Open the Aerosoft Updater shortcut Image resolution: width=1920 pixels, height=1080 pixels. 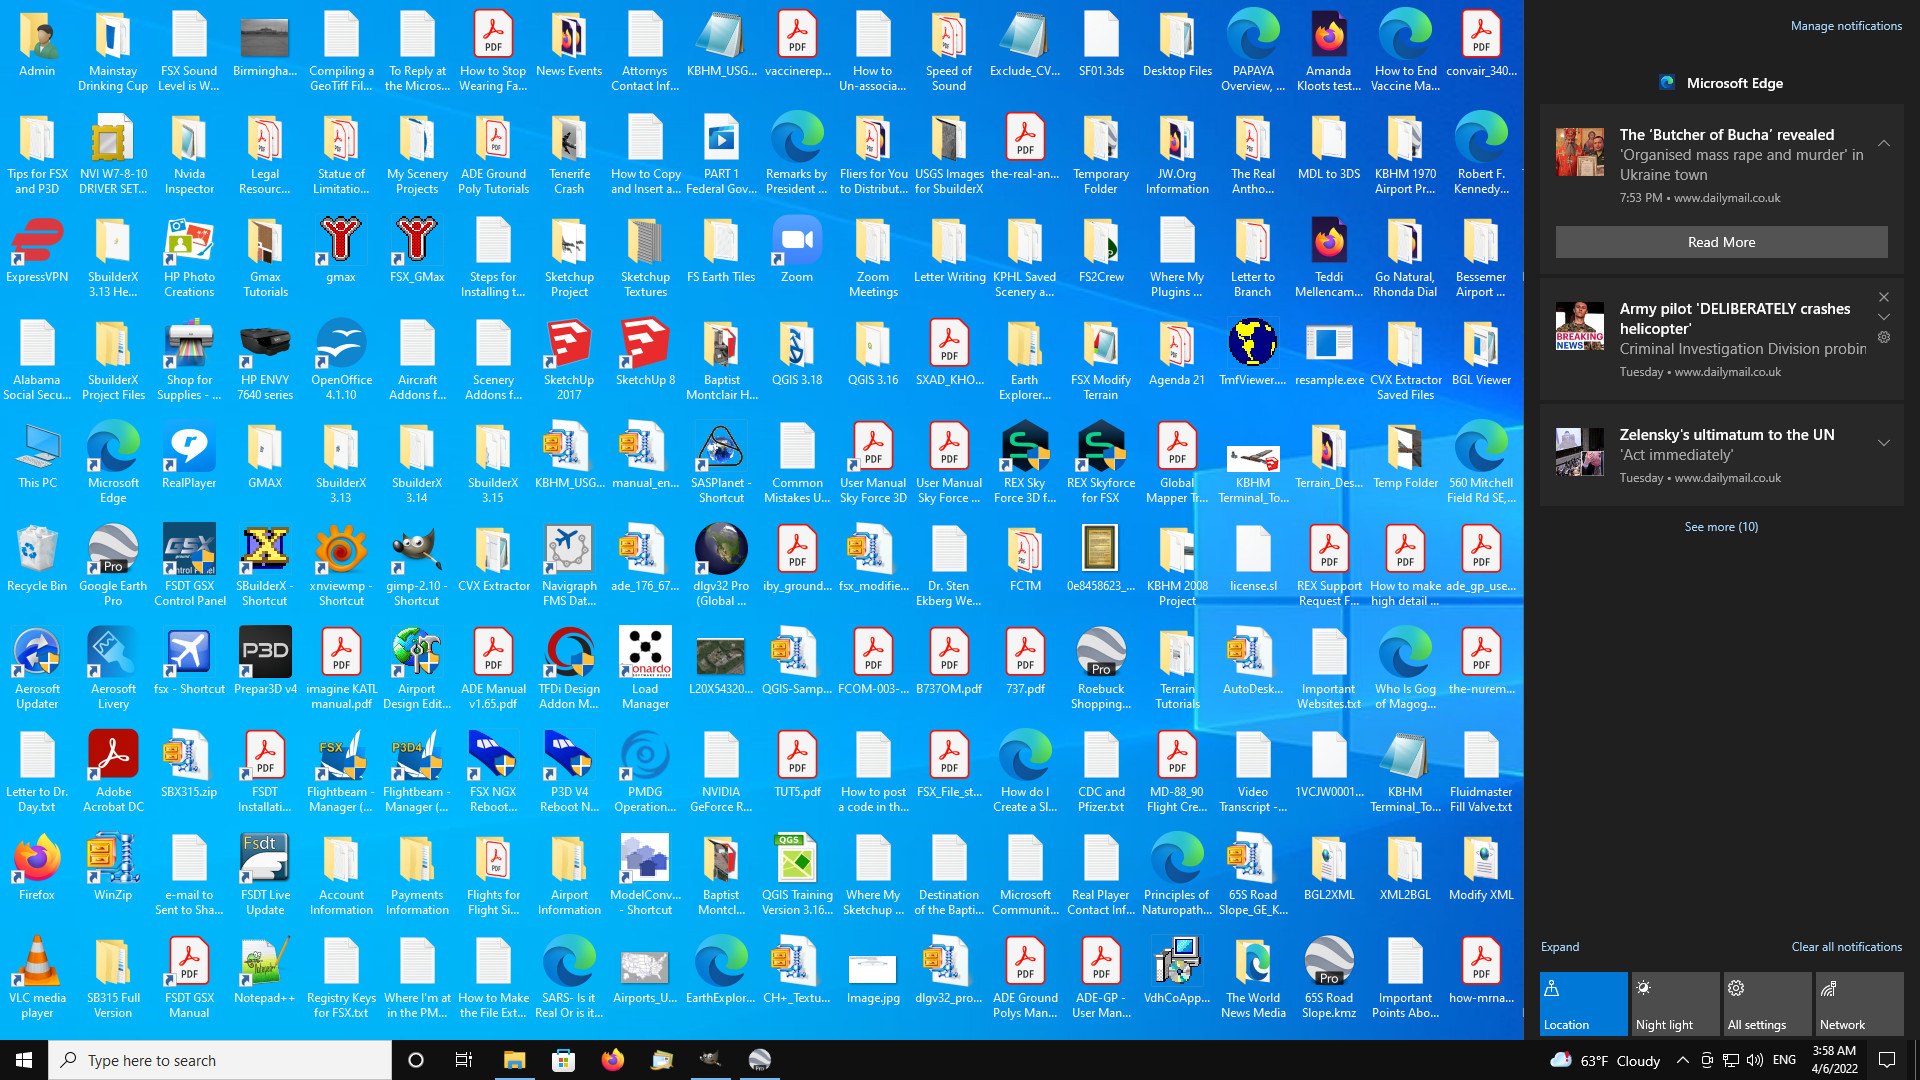pyautogui.click(x=37, y=667)
